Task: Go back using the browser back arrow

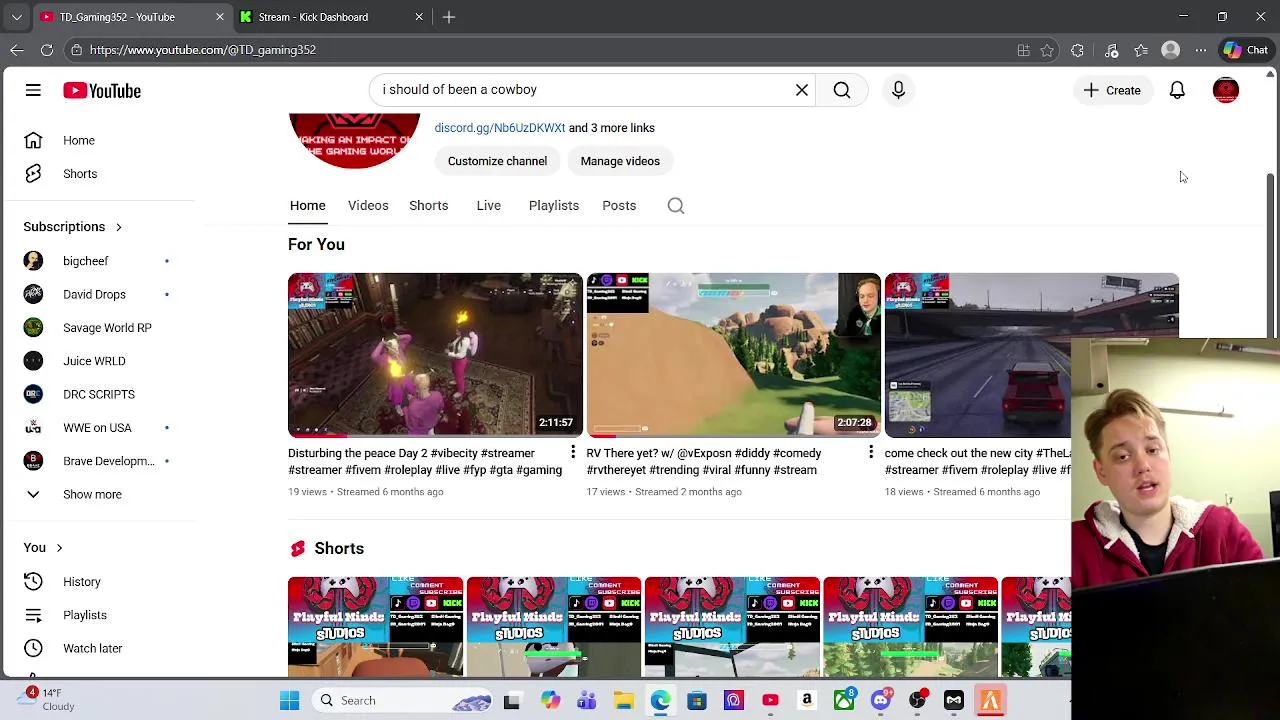Action: [x=17, y=50]
